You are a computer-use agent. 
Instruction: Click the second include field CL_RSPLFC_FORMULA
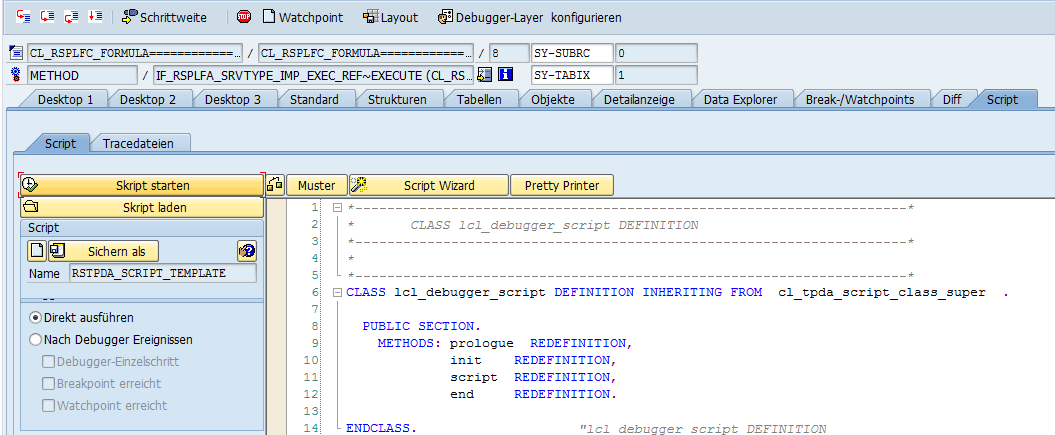point(366,53)
